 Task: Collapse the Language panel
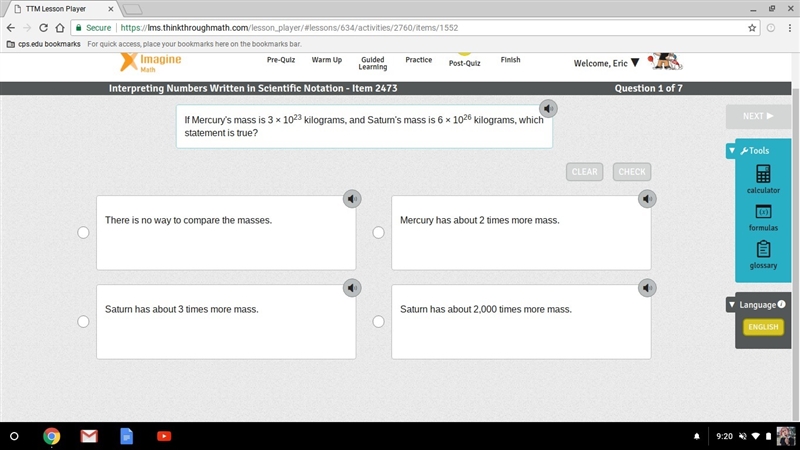pyautogui.click(x=732, y=305)
